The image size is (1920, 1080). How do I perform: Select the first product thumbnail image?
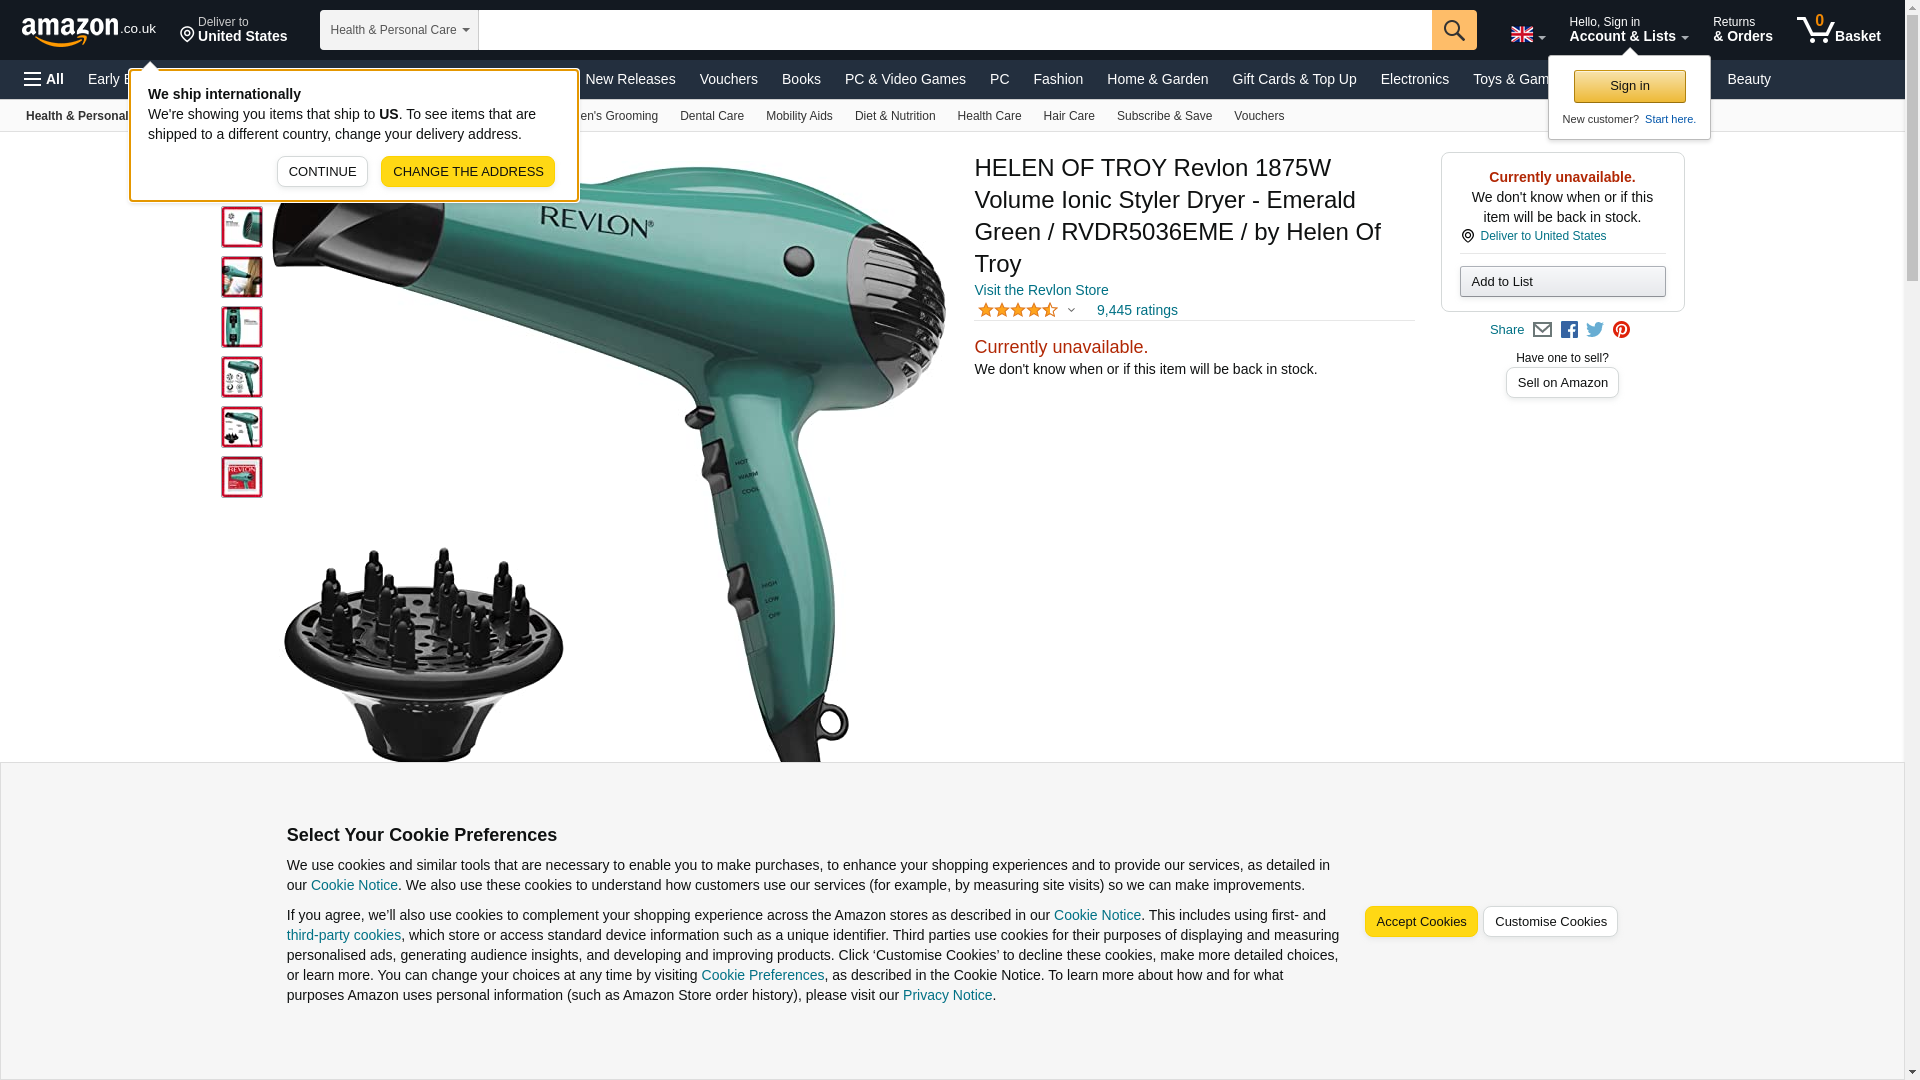[x=242, y=228]
